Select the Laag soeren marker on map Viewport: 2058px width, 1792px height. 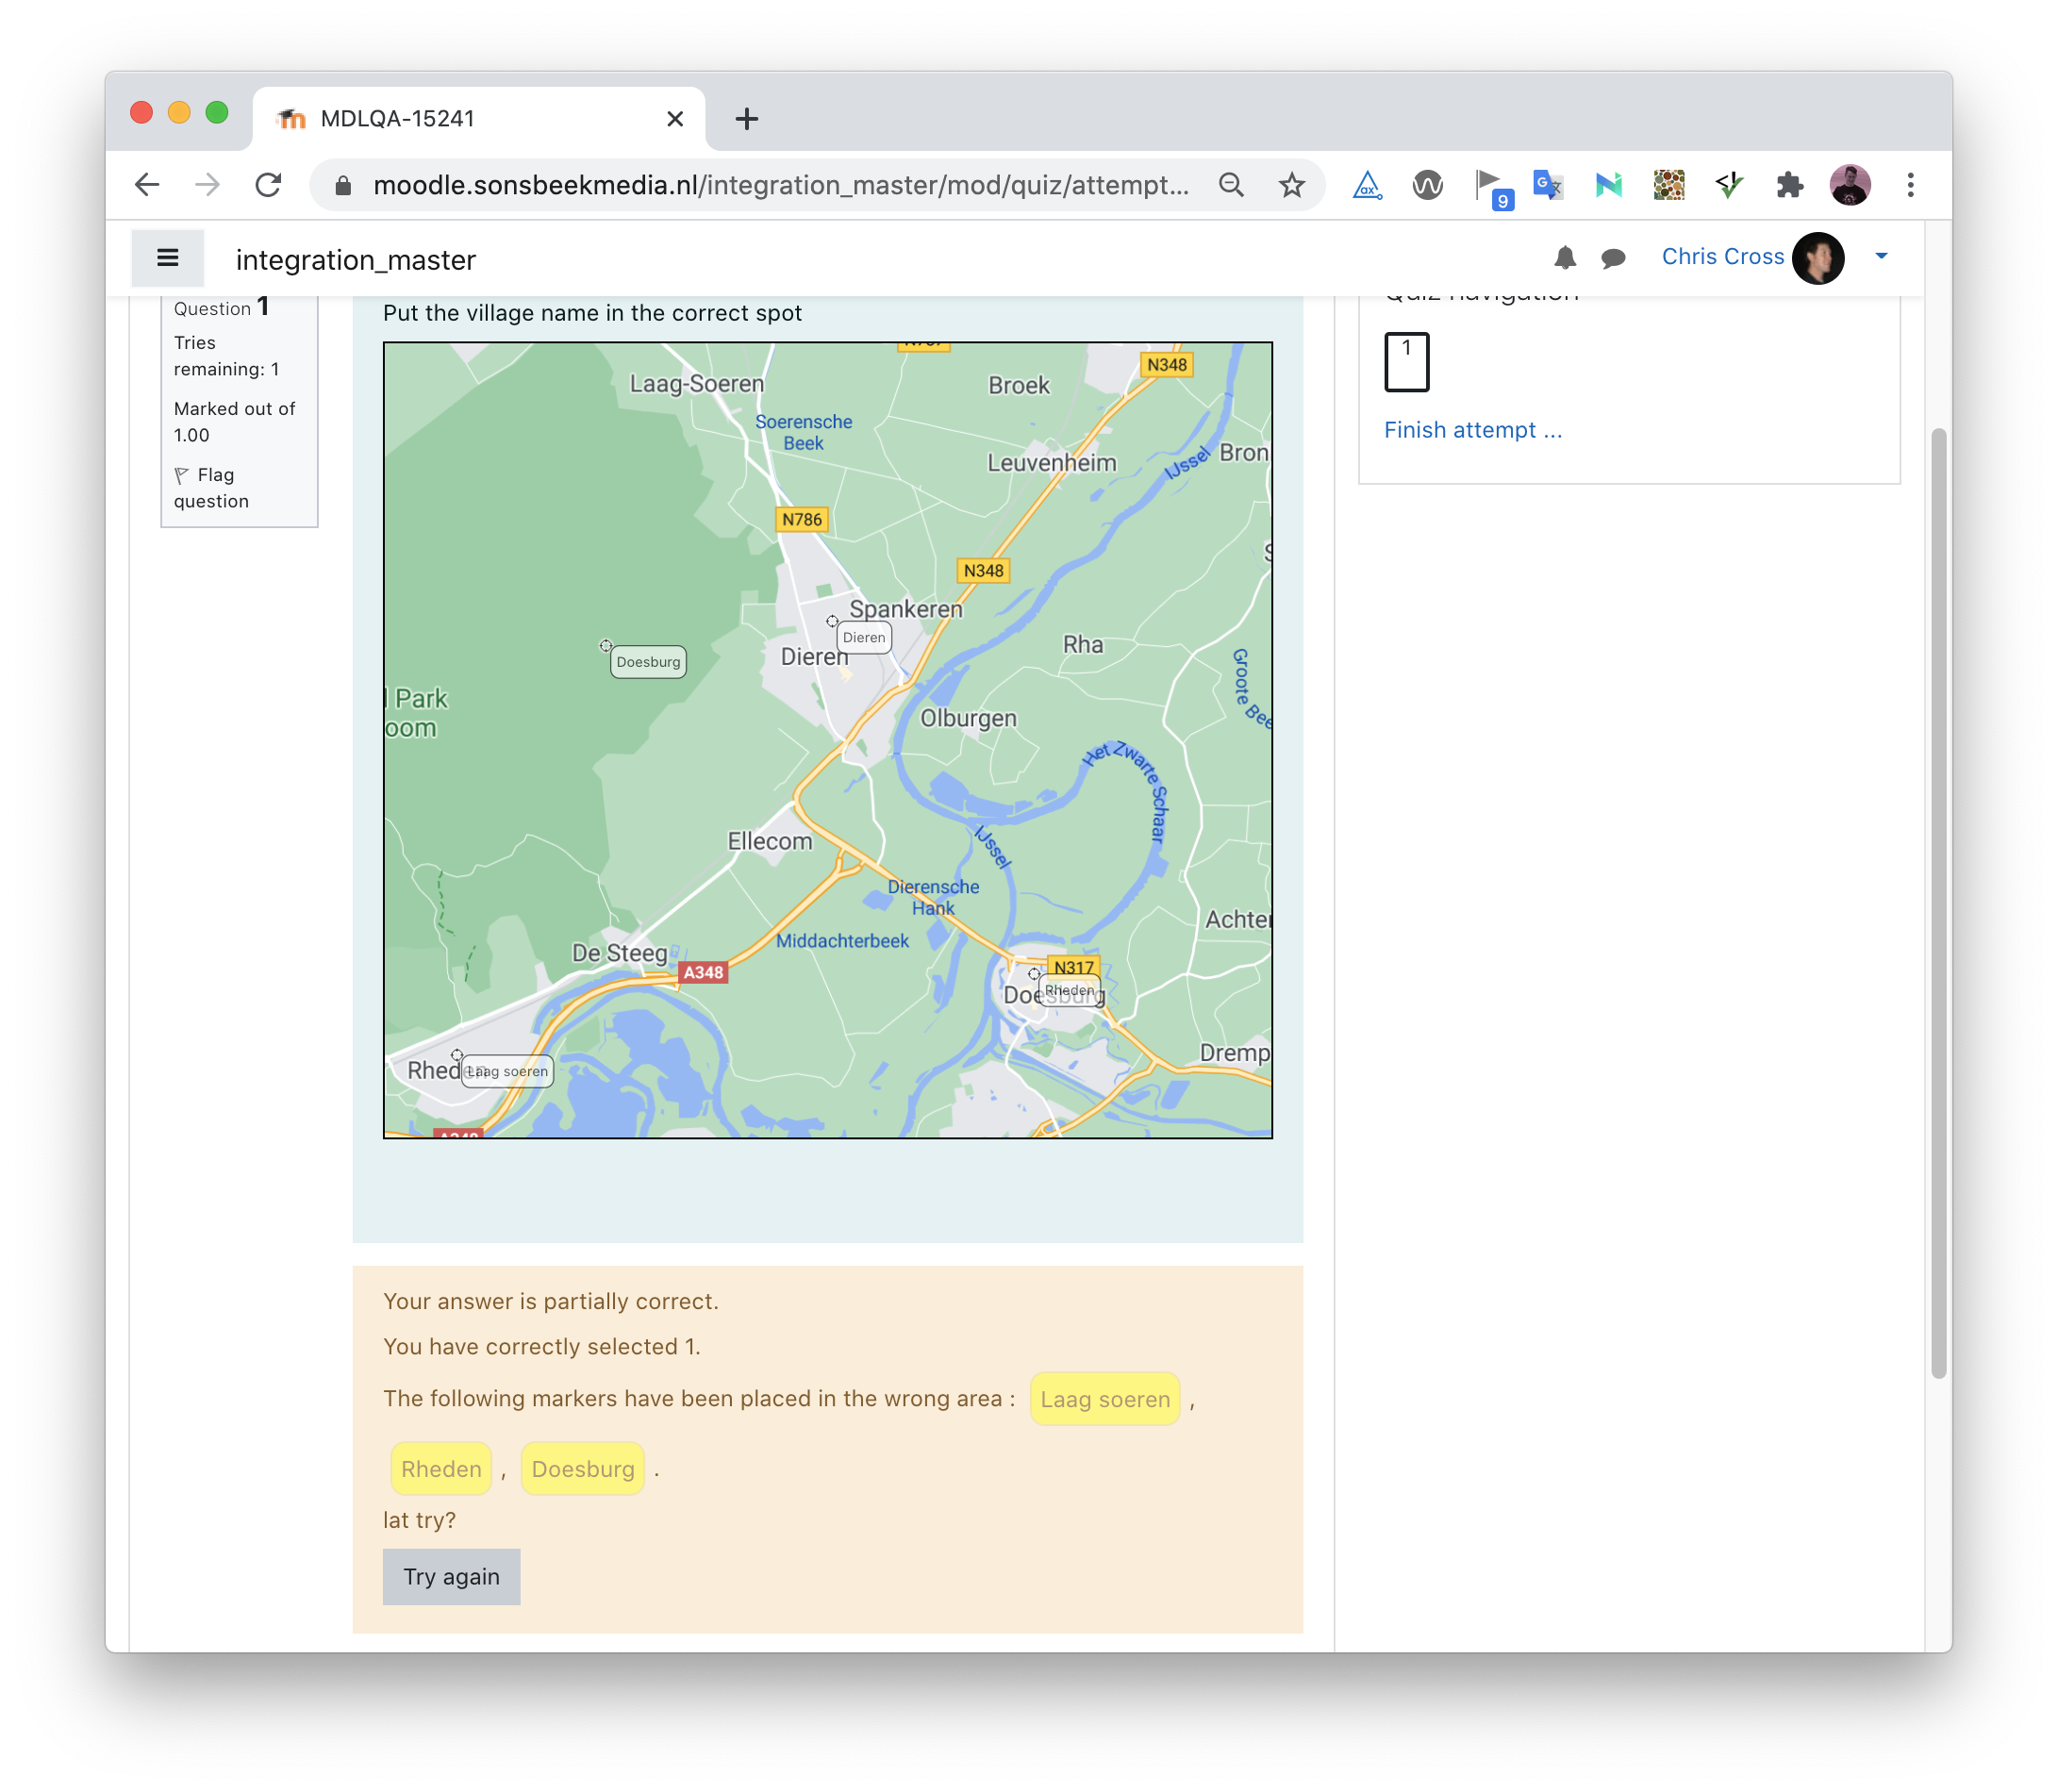[507, 1071]
